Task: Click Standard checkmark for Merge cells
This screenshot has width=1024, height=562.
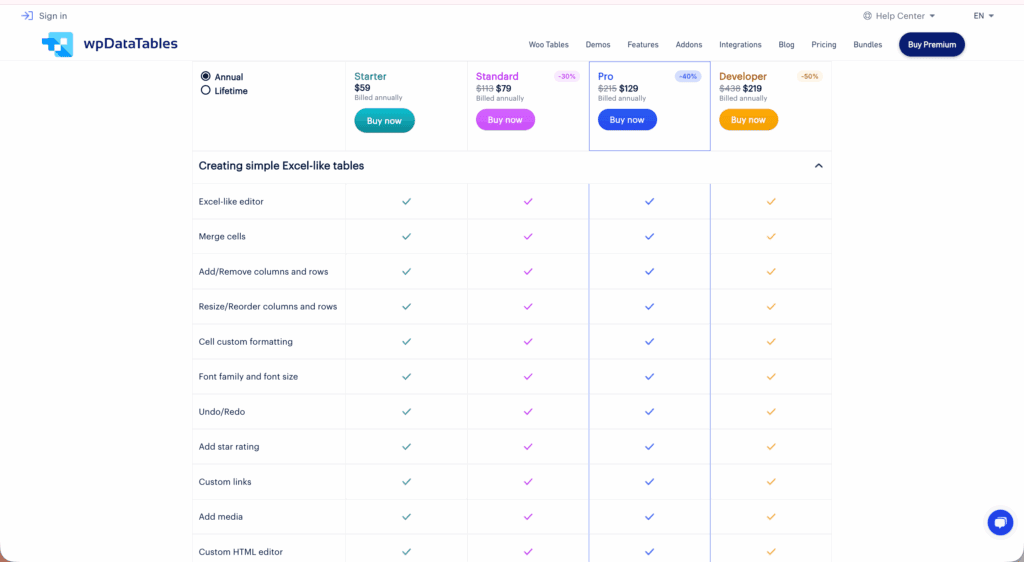Action: coord(528,236)
